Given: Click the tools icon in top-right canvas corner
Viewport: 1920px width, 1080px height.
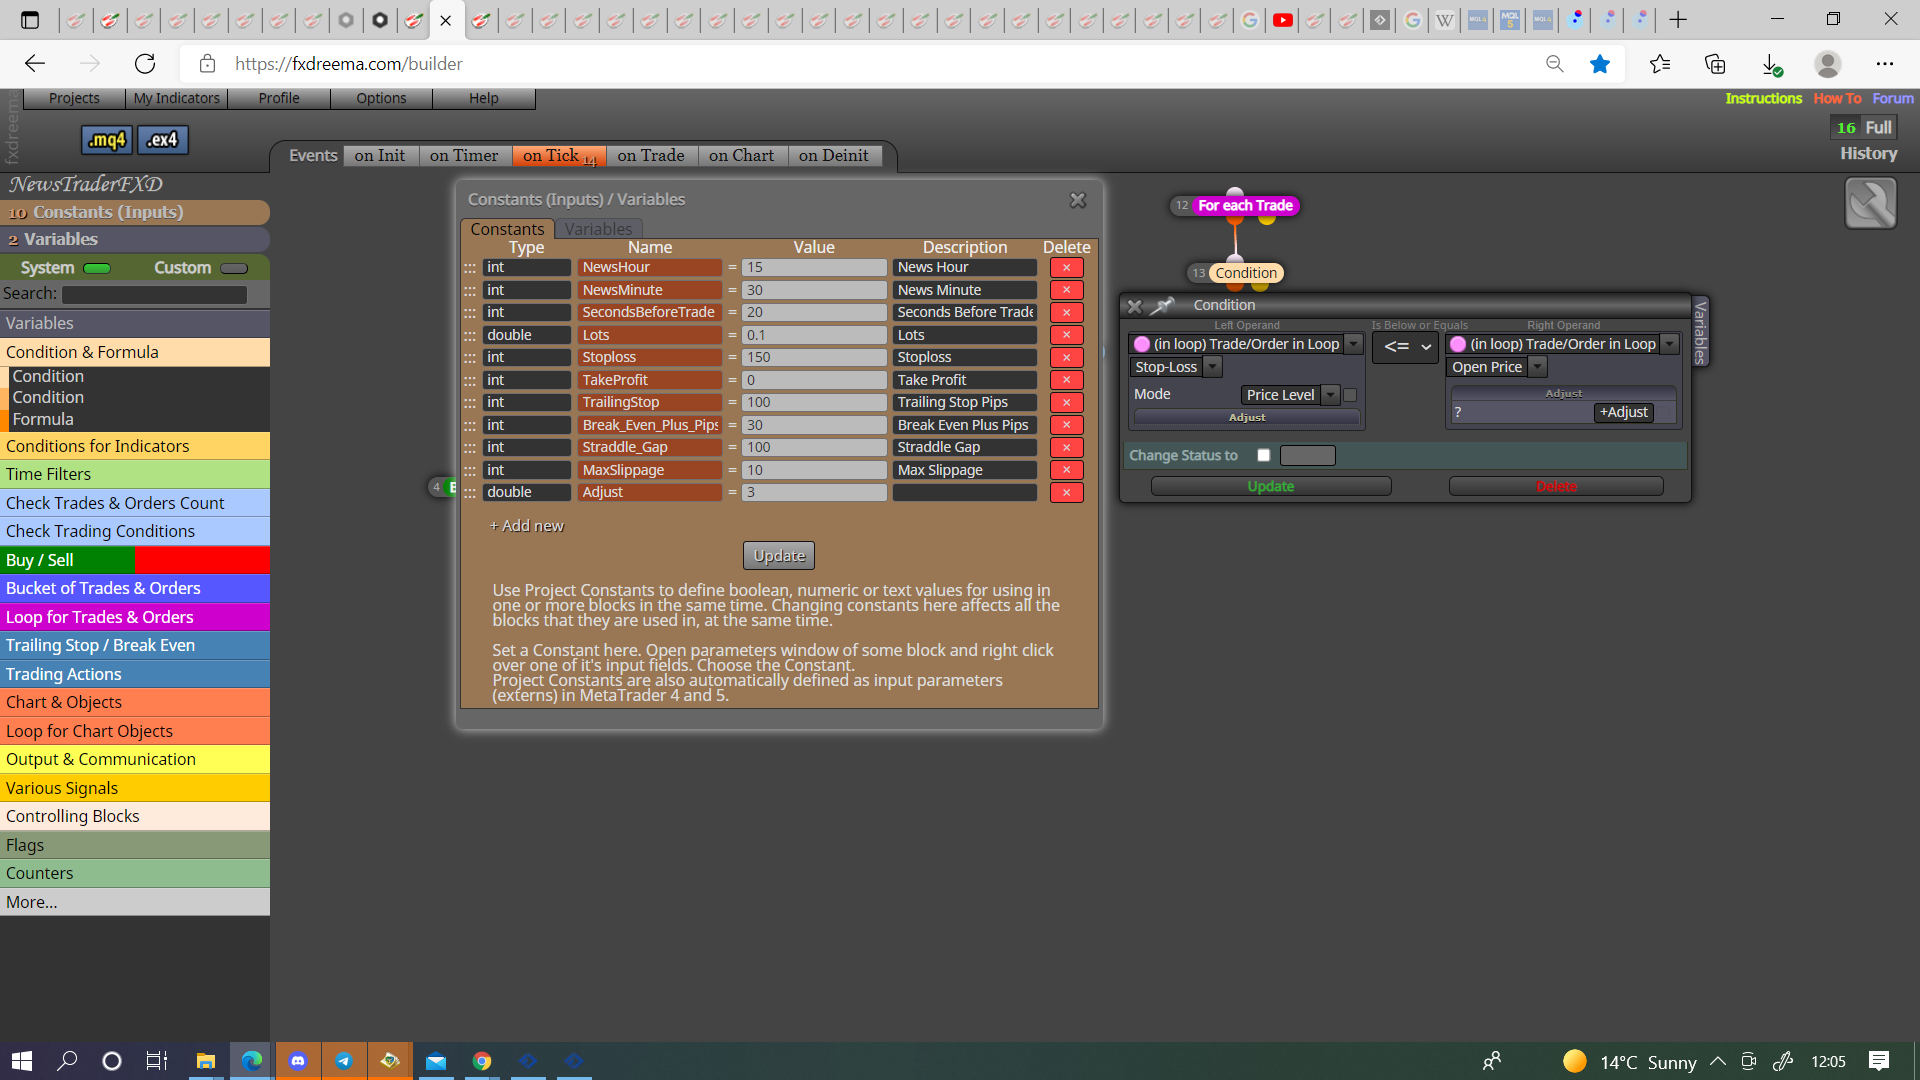Looking at the screenshot, I should click(1870, 203).
